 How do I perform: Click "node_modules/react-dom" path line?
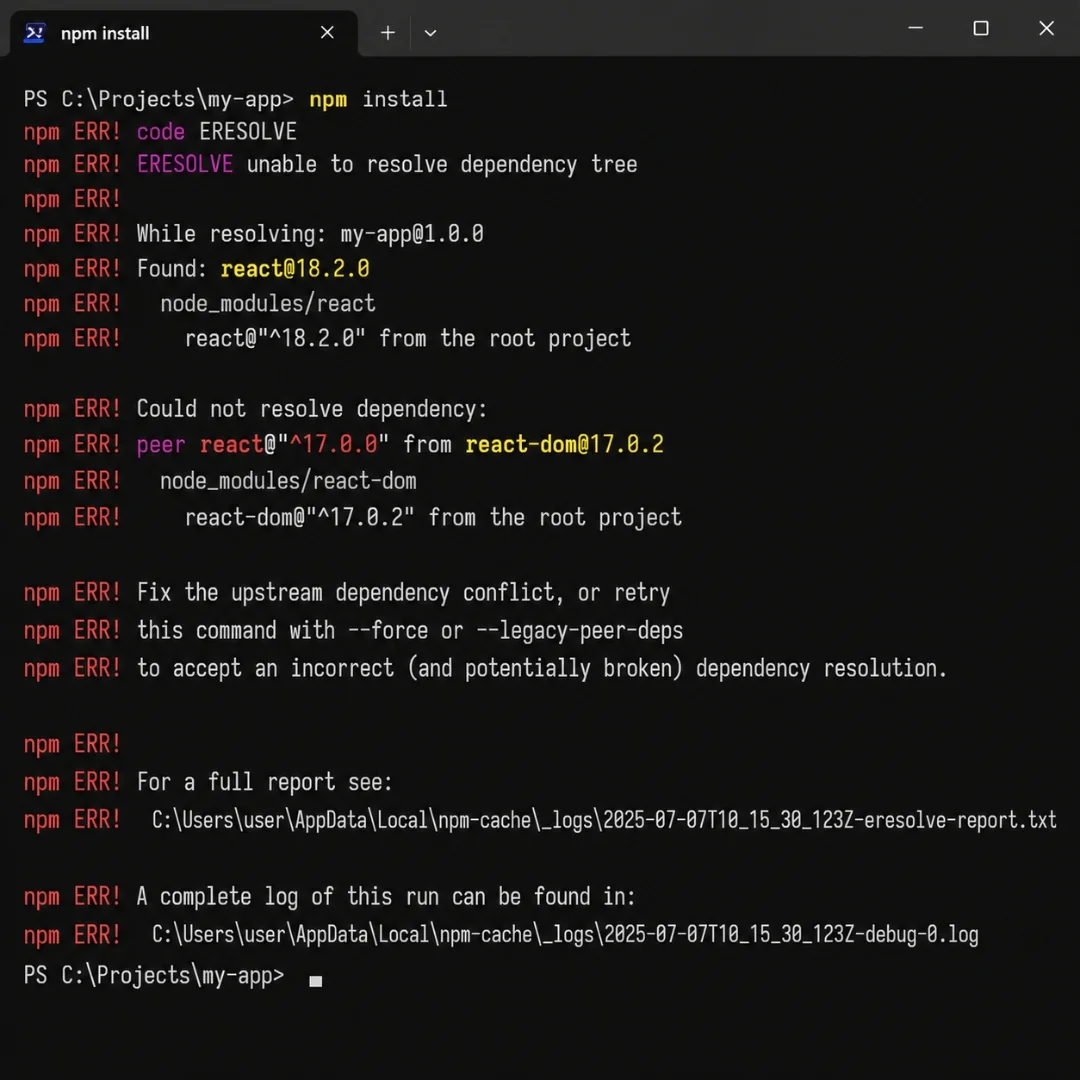[288, 481]
